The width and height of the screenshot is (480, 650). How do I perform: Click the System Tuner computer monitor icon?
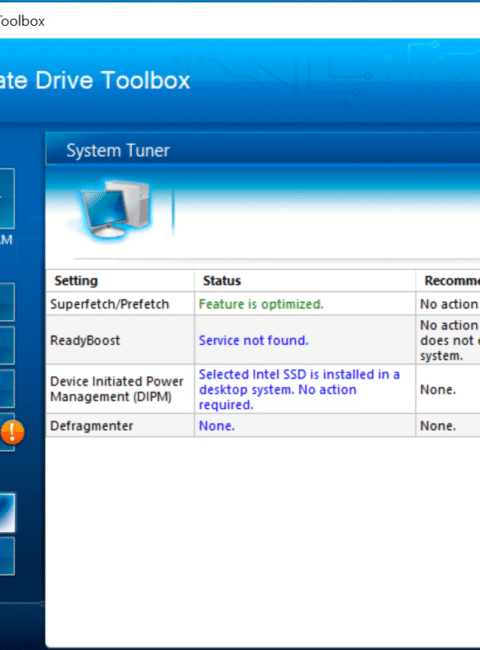[x=114, y=209]
